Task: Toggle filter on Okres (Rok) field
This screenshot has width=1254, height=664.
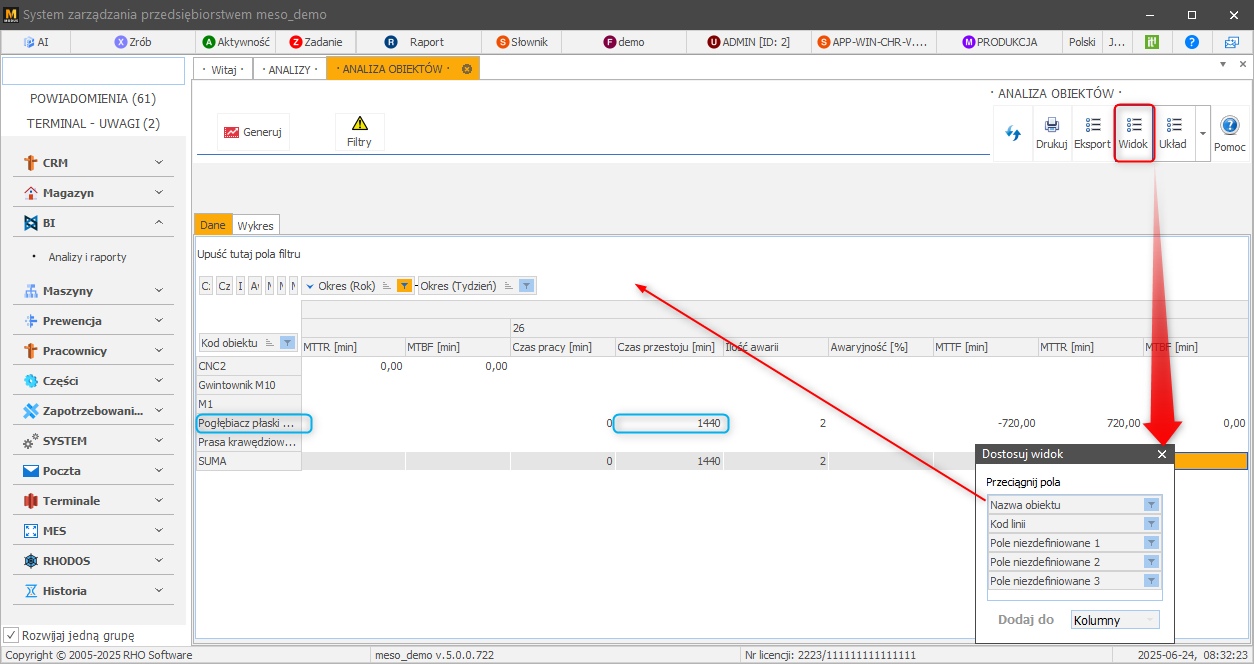Action: (x=404, y=286)
